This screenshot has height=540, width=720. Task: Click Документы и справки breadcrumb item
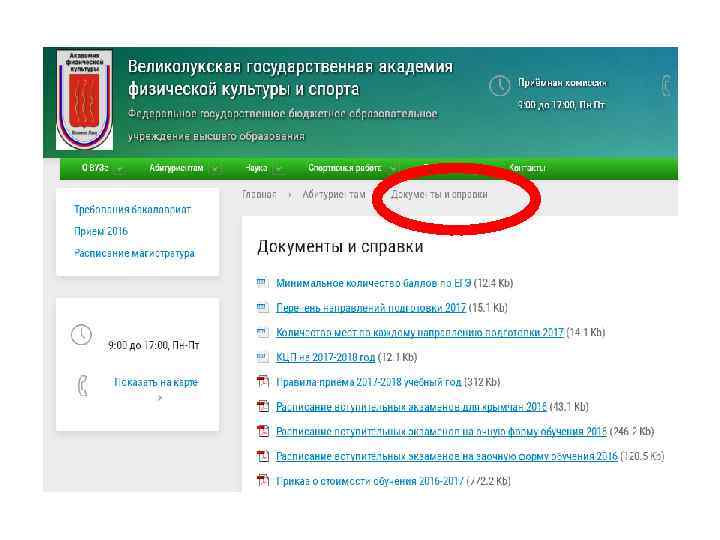(439, 195)
